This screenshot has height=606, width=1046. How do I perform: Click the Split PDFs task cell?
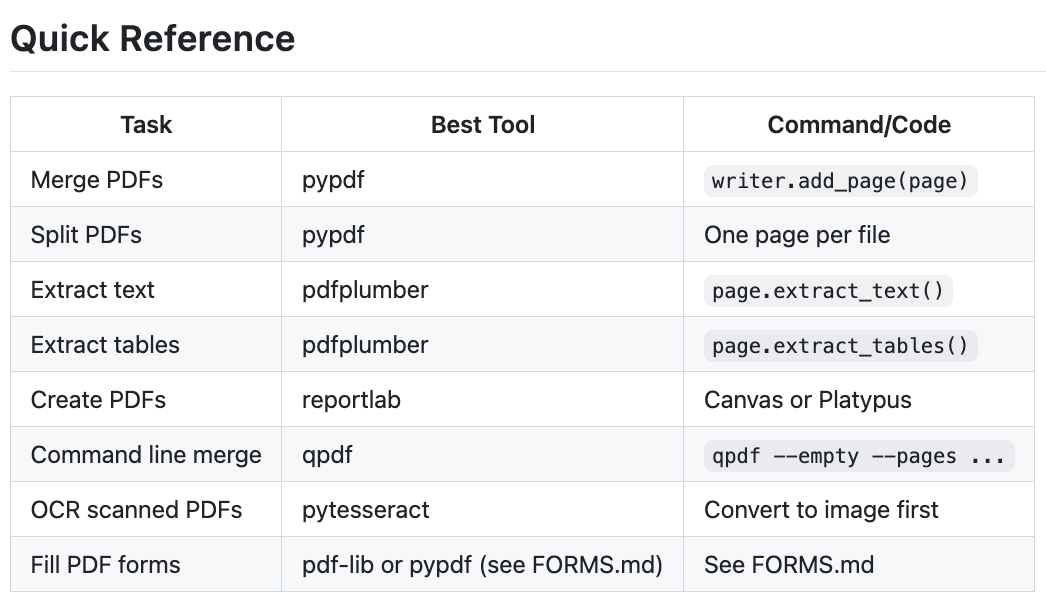point(86,235)
